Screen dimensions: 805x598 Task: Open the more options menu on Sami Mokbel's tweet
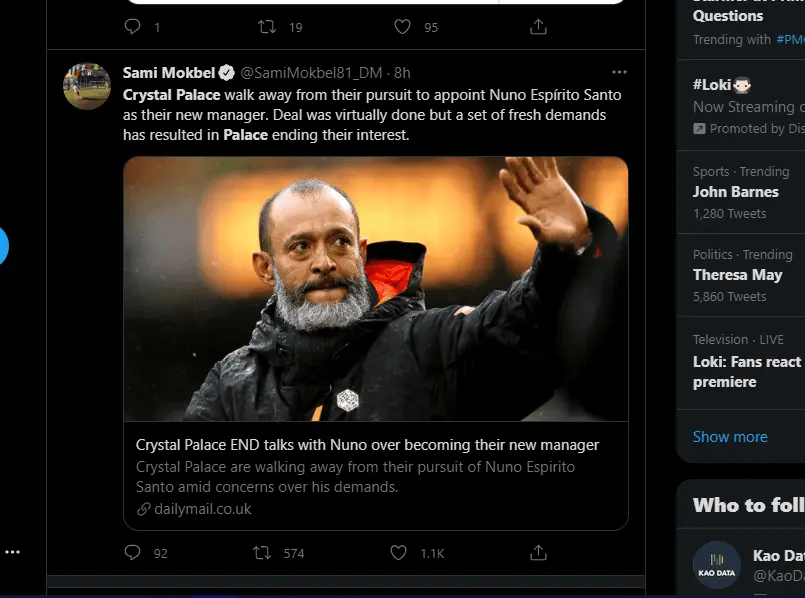619,72
